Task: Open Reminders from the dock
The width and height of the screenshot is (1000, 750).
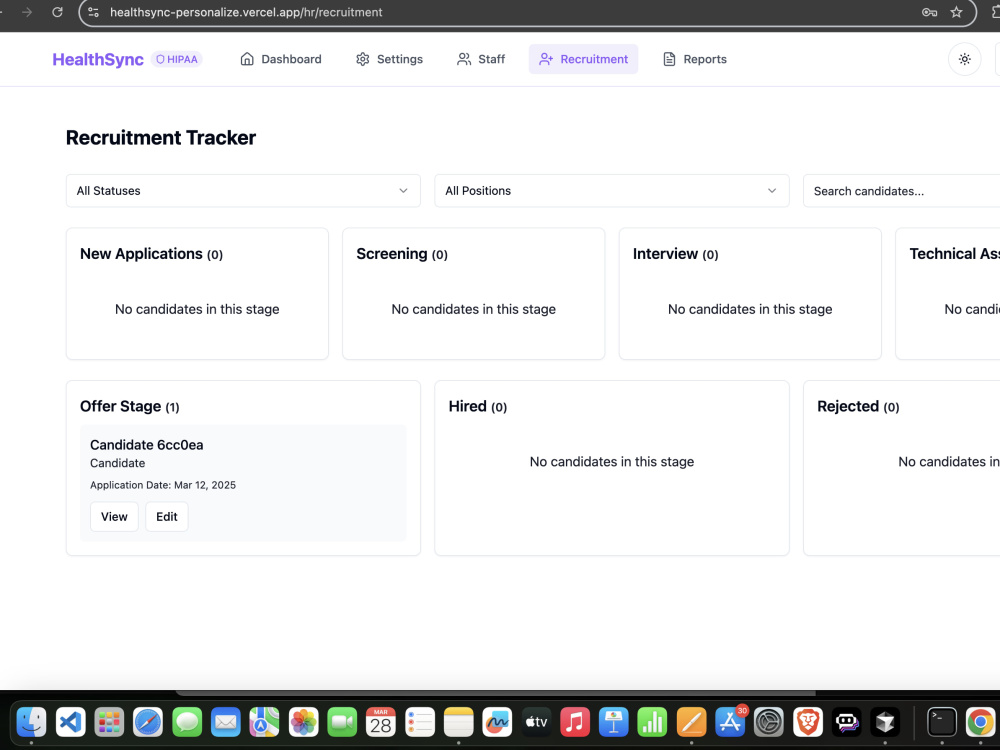Action: (x=420, y=723)
